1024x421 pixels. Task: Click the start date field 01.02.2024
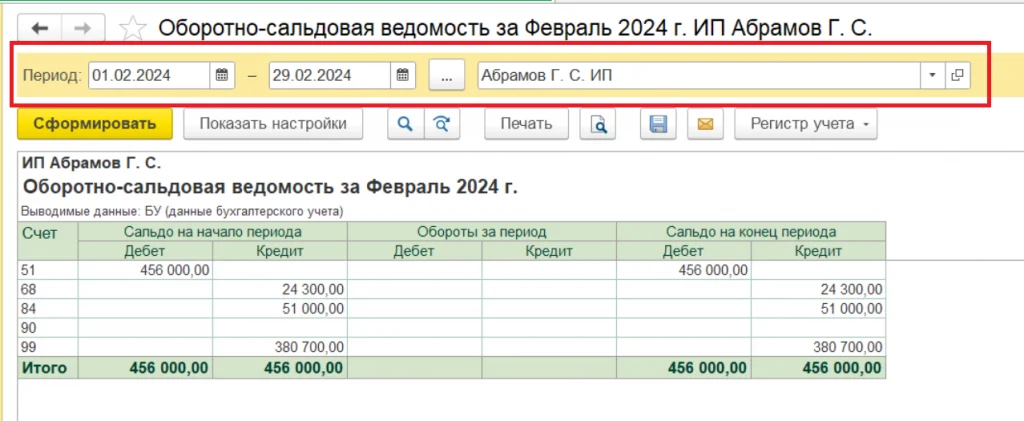tap(149, 75)
